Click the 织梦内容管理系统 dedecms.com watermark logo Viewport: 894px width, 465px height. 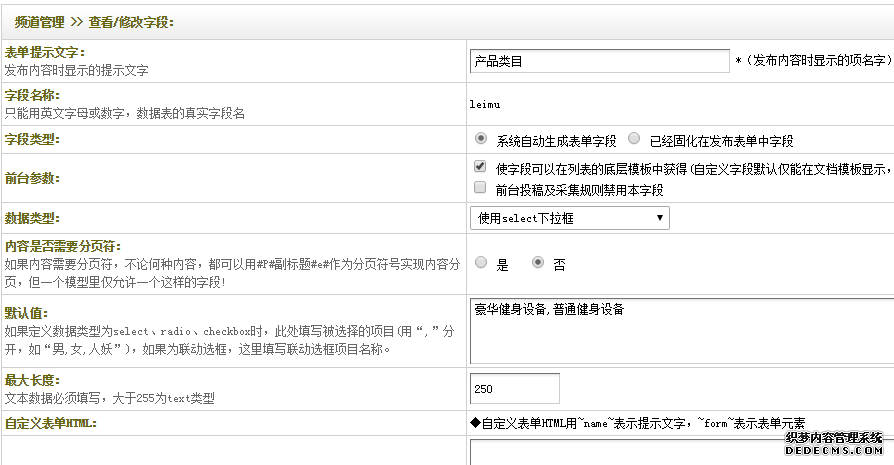tap(833, 445)
